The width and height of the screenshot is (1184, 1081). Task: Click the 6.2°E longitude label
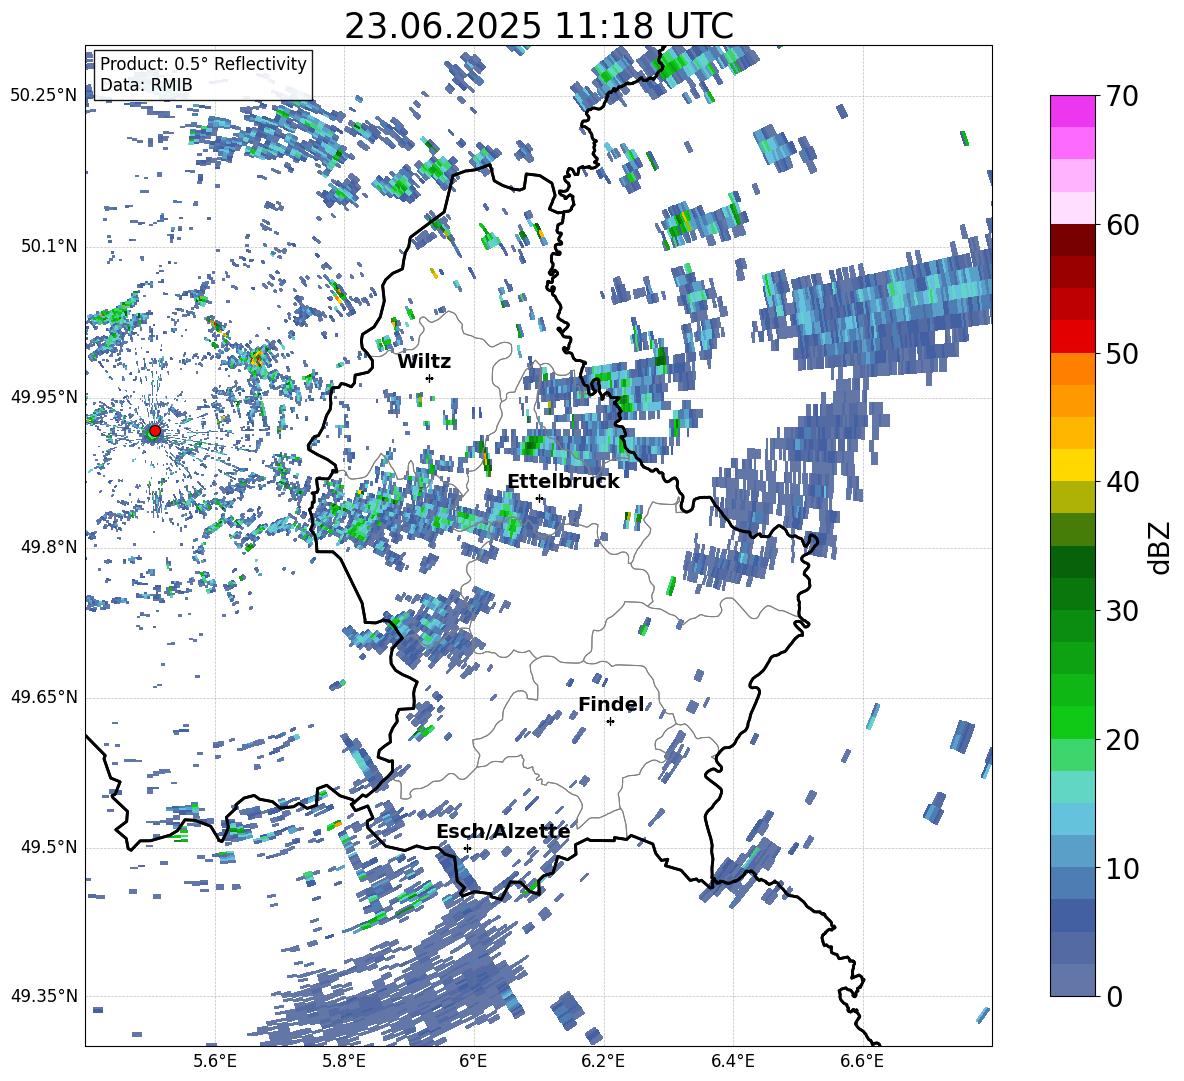[x=603, y=1061]
